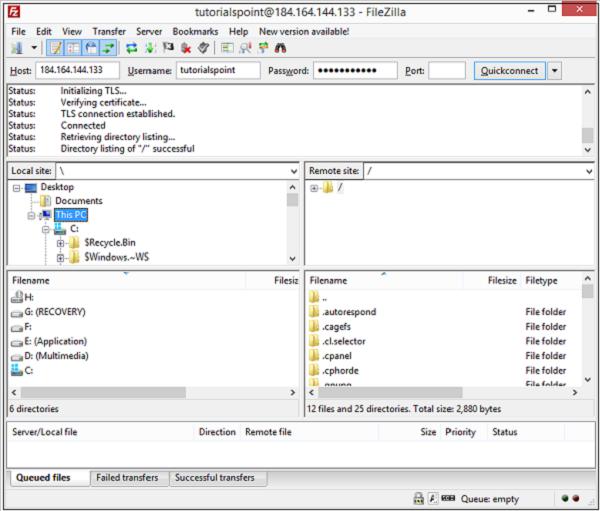Reconnect to the last server
600x511 pixels.
coord(204,48)
